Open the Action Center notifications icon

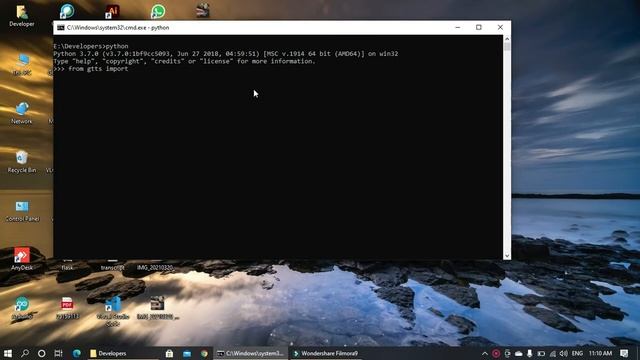click(624, 353)
